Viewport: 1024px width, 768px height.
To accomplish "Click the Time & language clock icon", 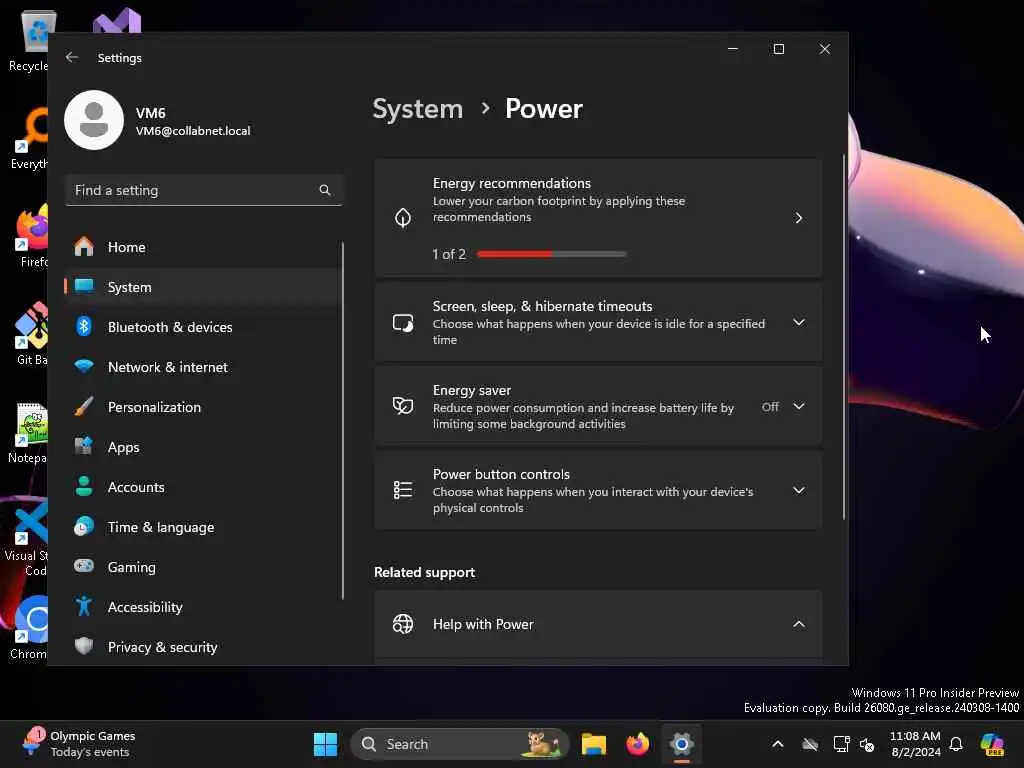I will click(x=84, y=526).
